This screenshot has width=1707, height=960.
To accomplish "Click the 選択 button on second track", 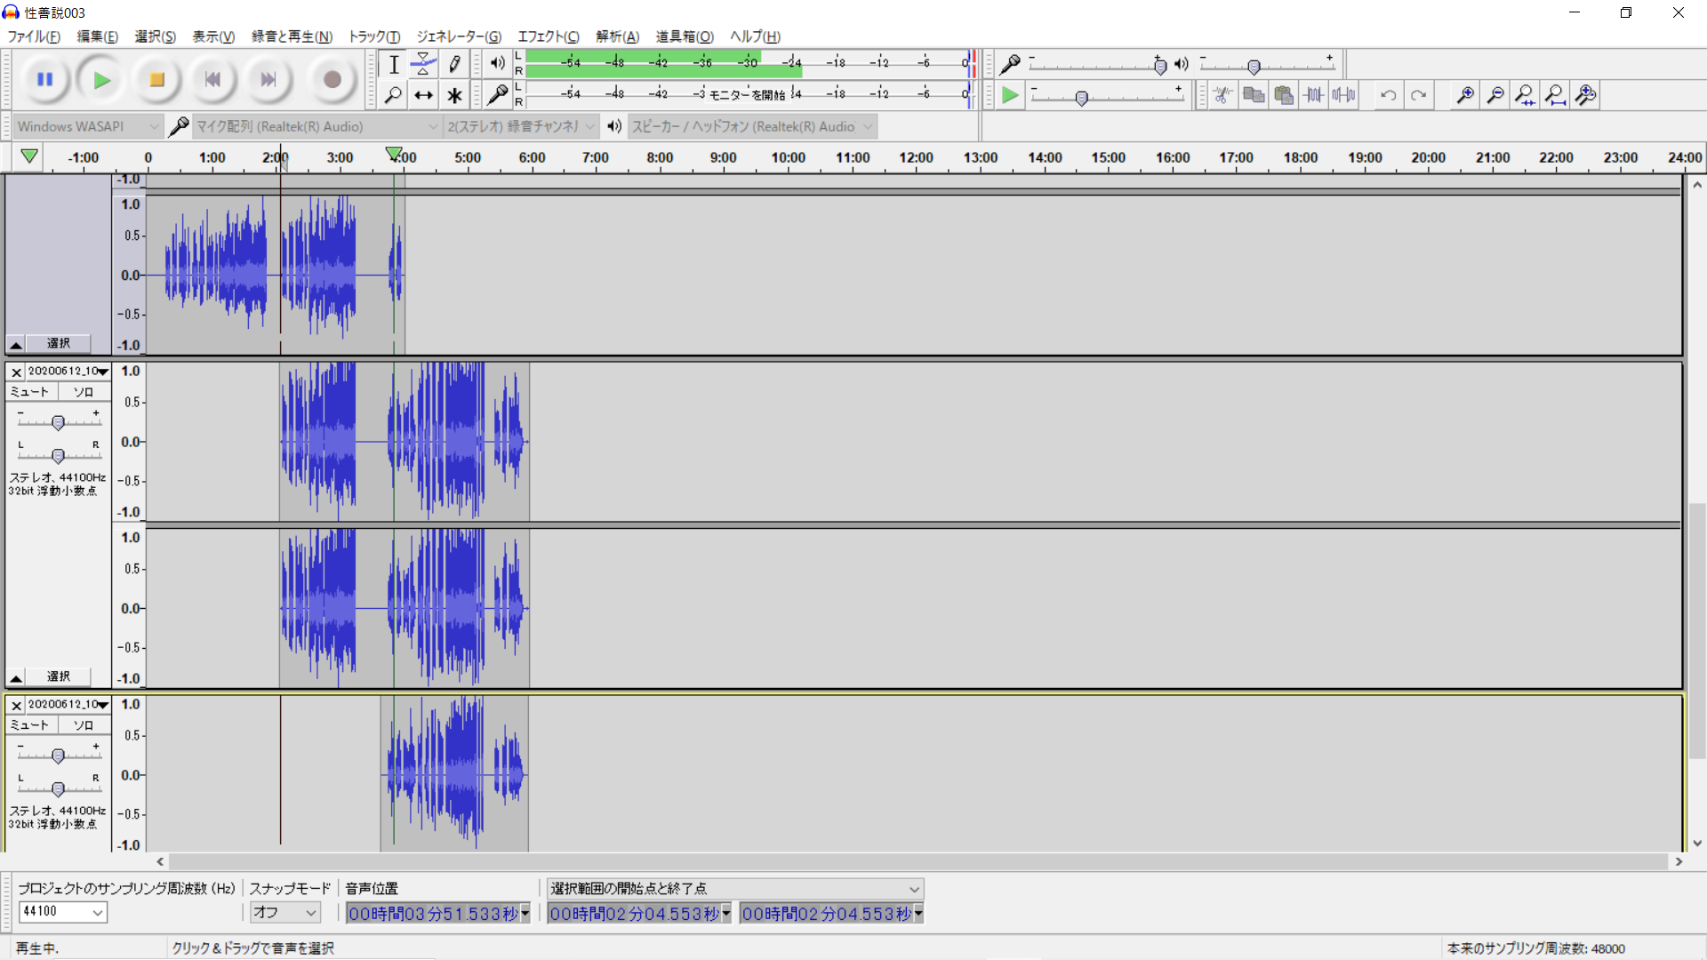I will [x=59, y=677].
